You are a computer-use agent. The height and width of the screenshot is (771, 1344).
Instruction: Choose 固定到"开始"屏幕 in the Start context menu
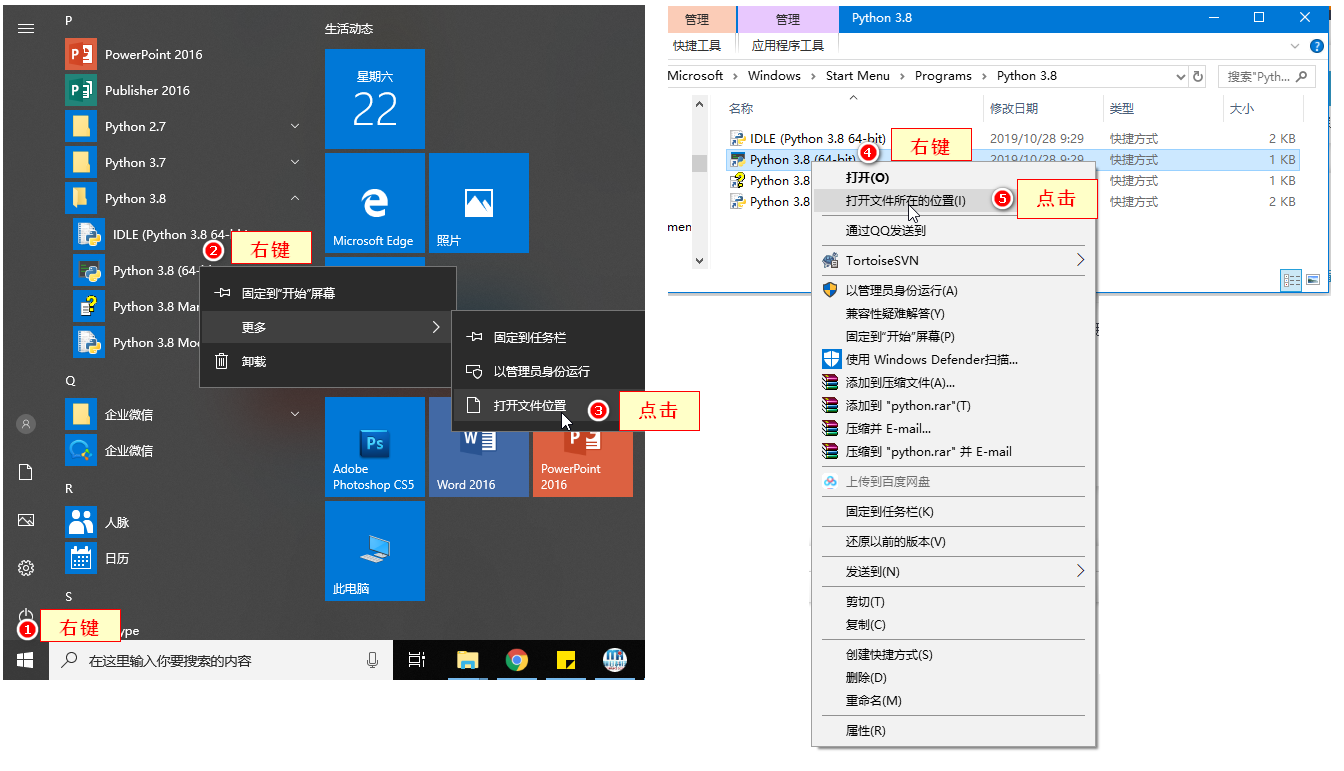point(328,294)
